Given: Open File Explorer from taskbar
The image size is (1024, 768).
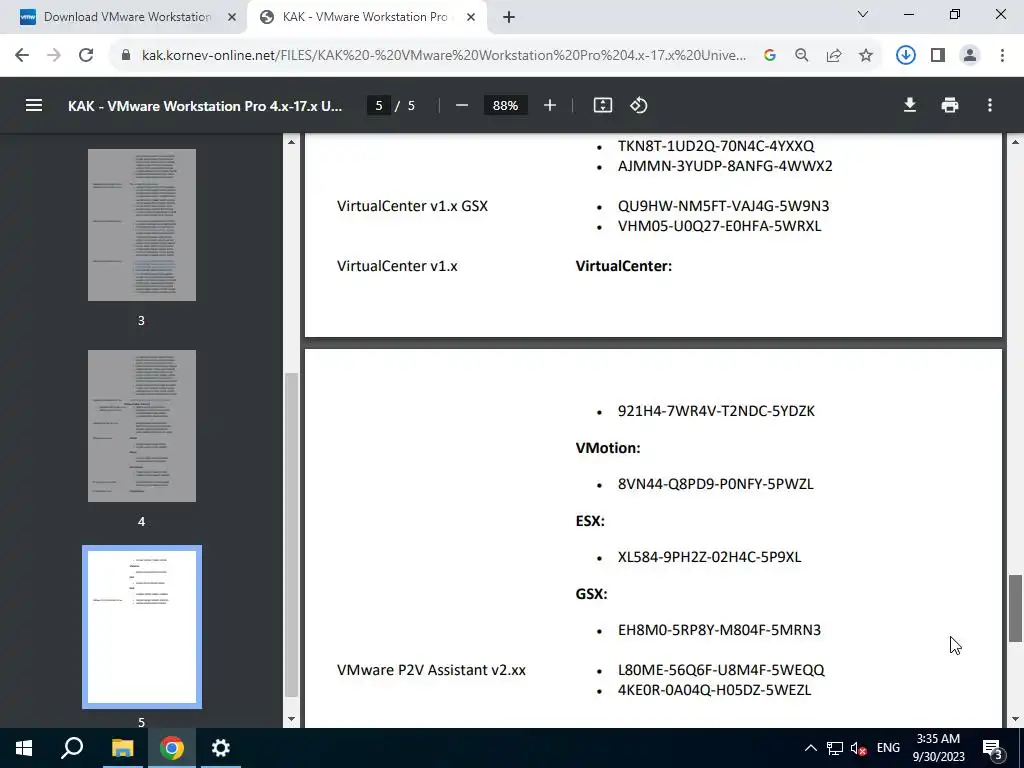Looking at the screenshot, I should tap(122, 748).
